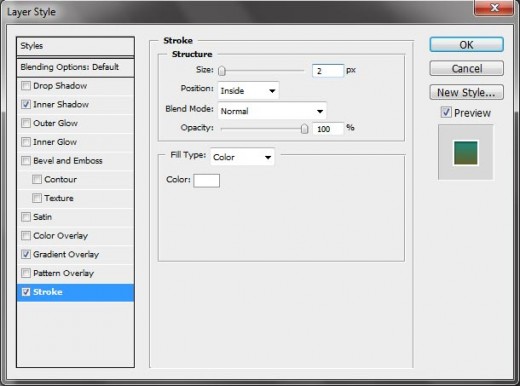Uncheck the Gradient Overlay checkbox
Screen dimensions: 520x386
[26, 254]
